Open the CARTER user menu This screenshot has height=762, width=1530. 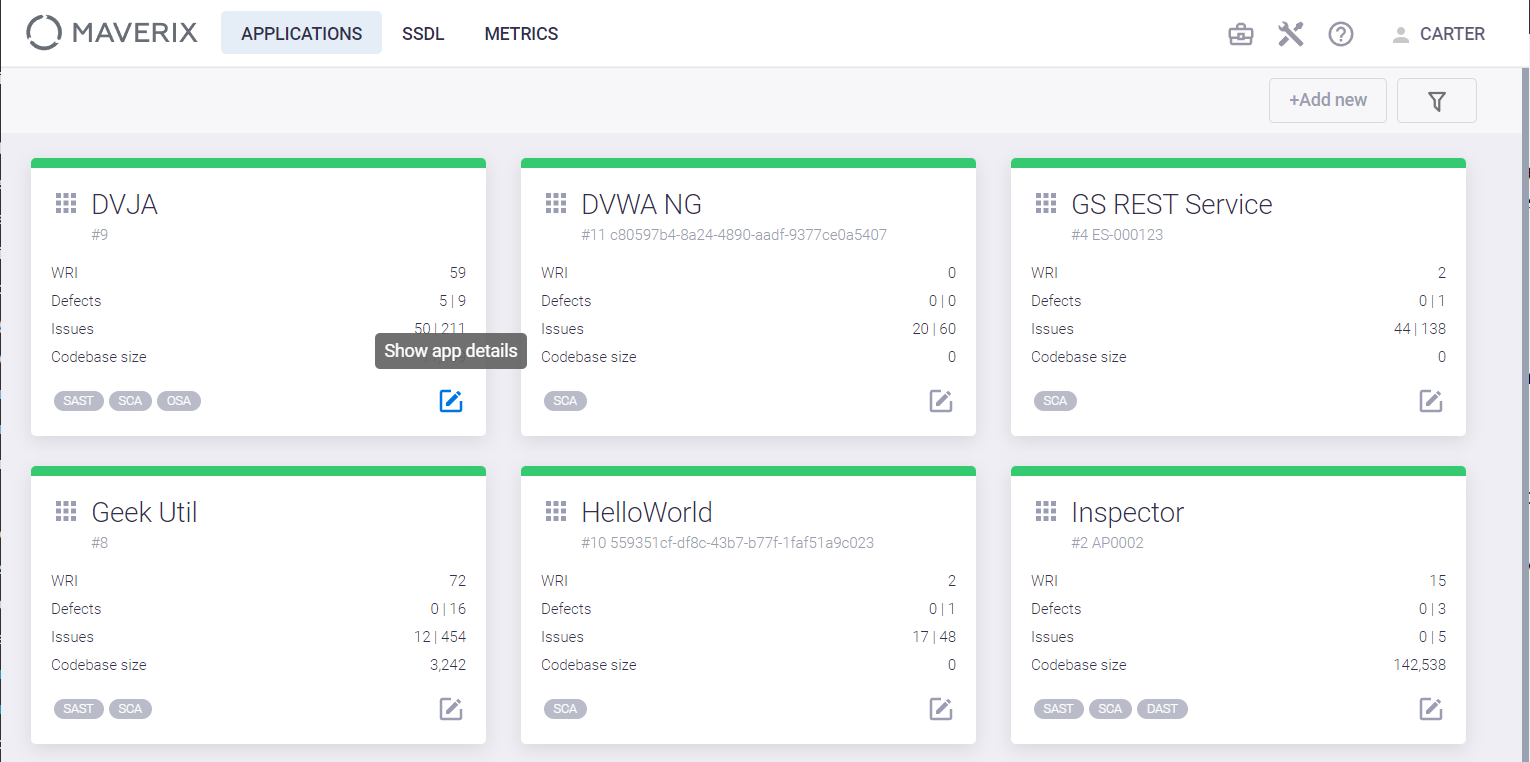point(1439,34)
